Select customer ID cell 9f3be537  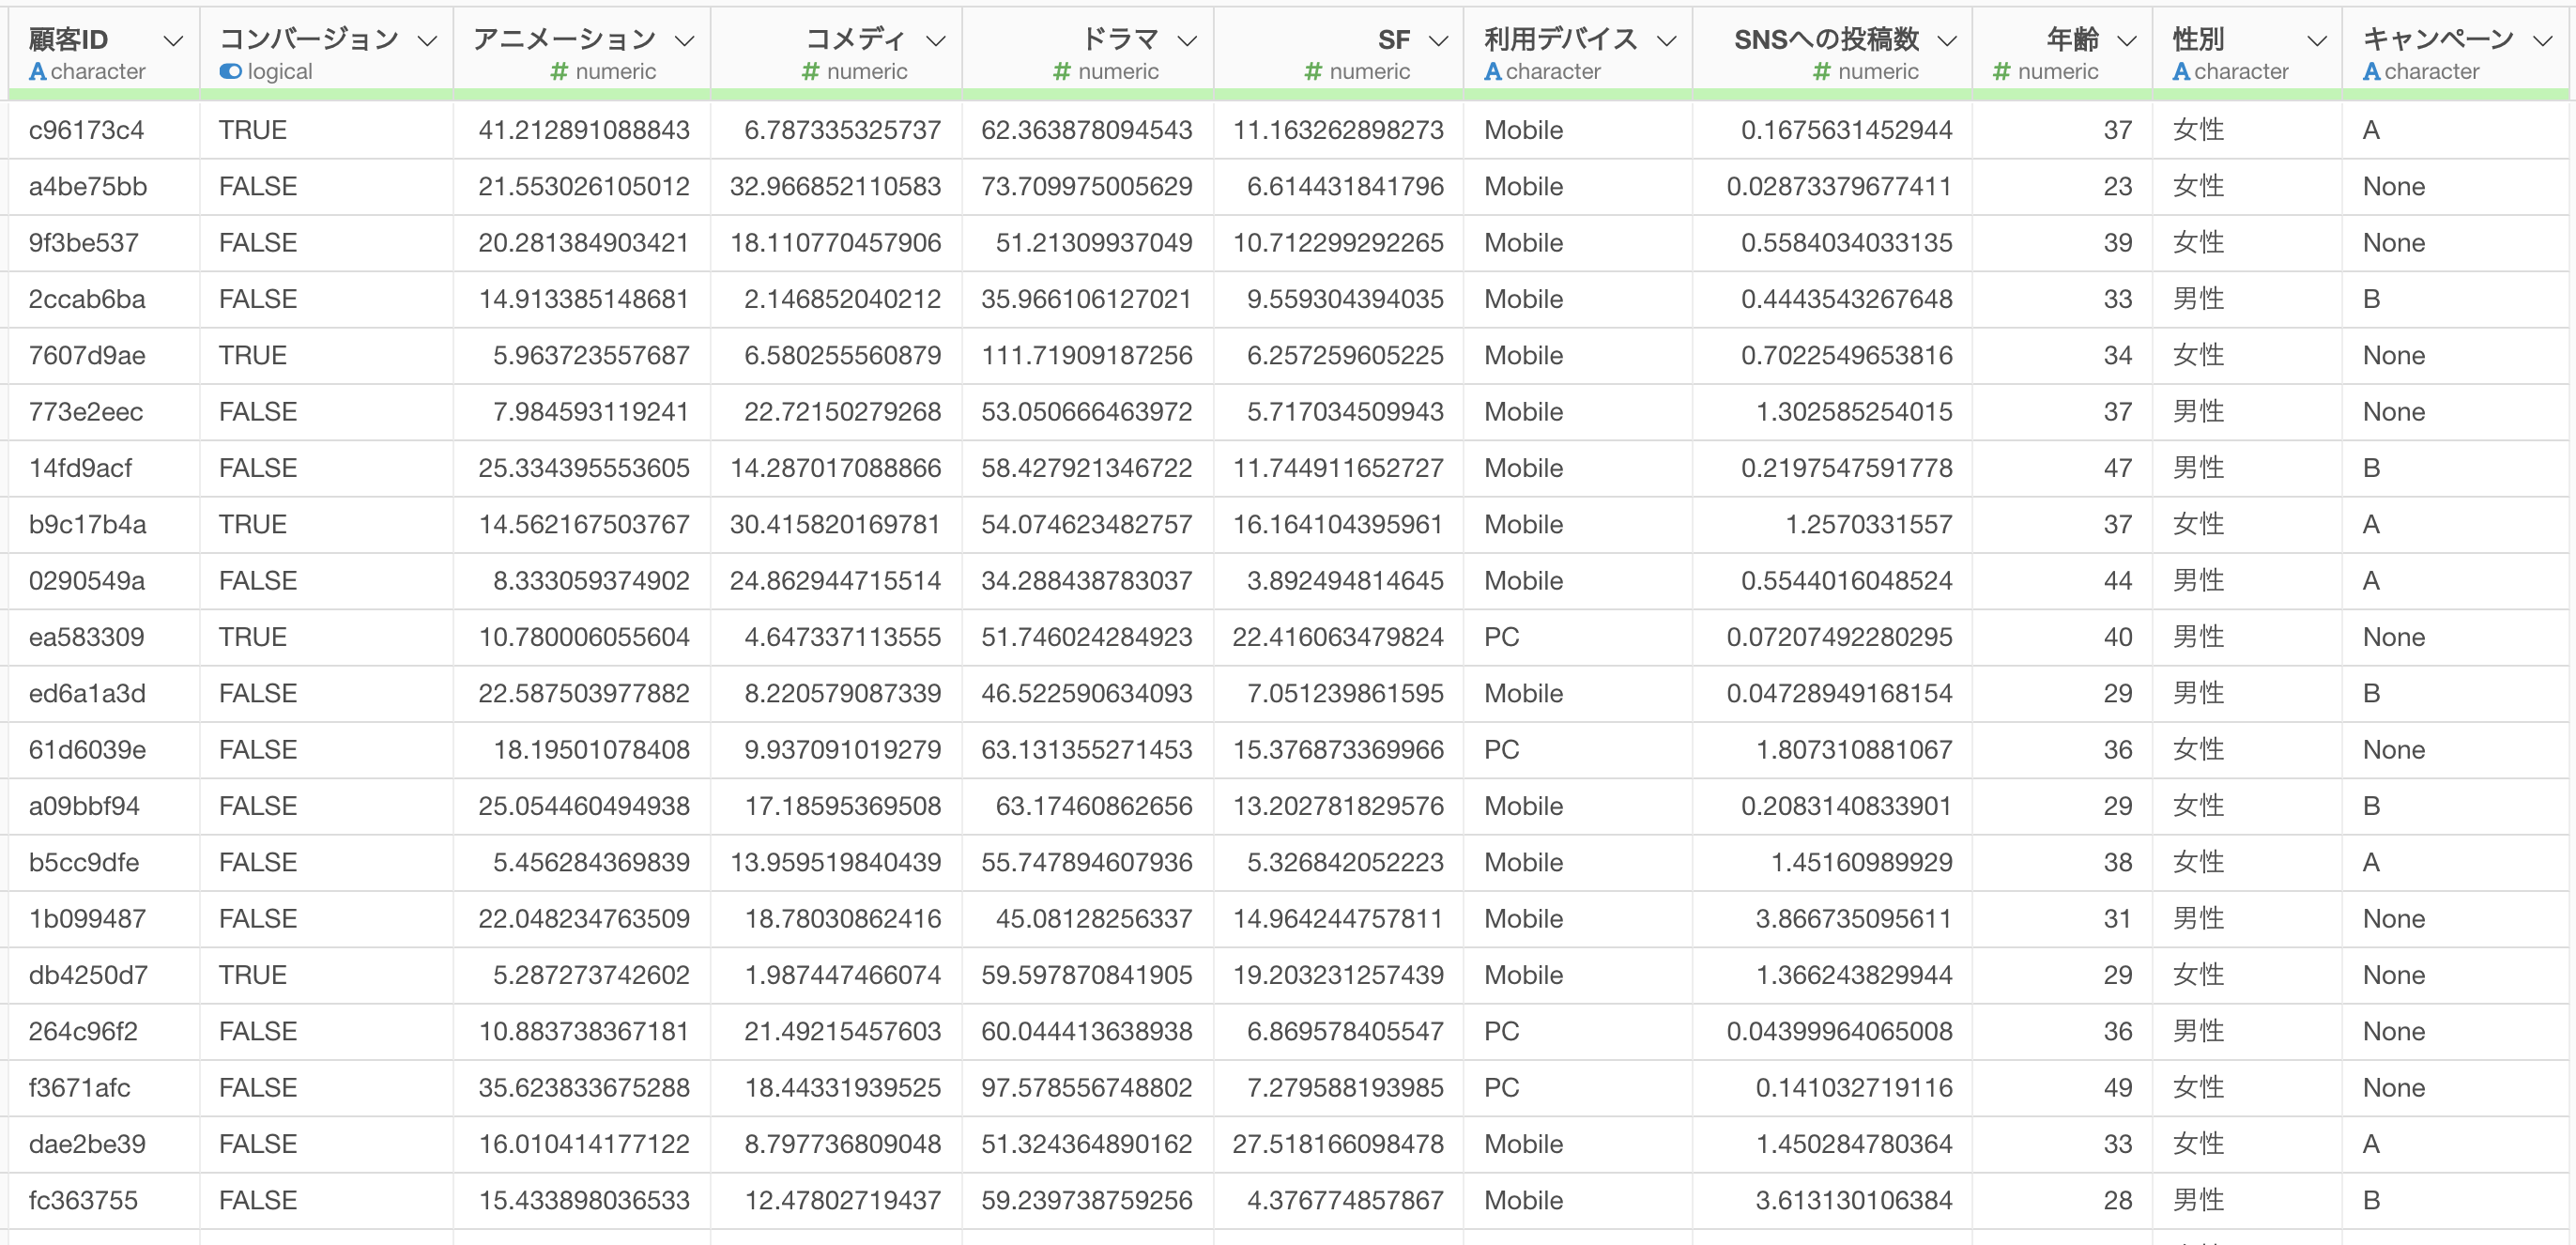coord(84,243)
